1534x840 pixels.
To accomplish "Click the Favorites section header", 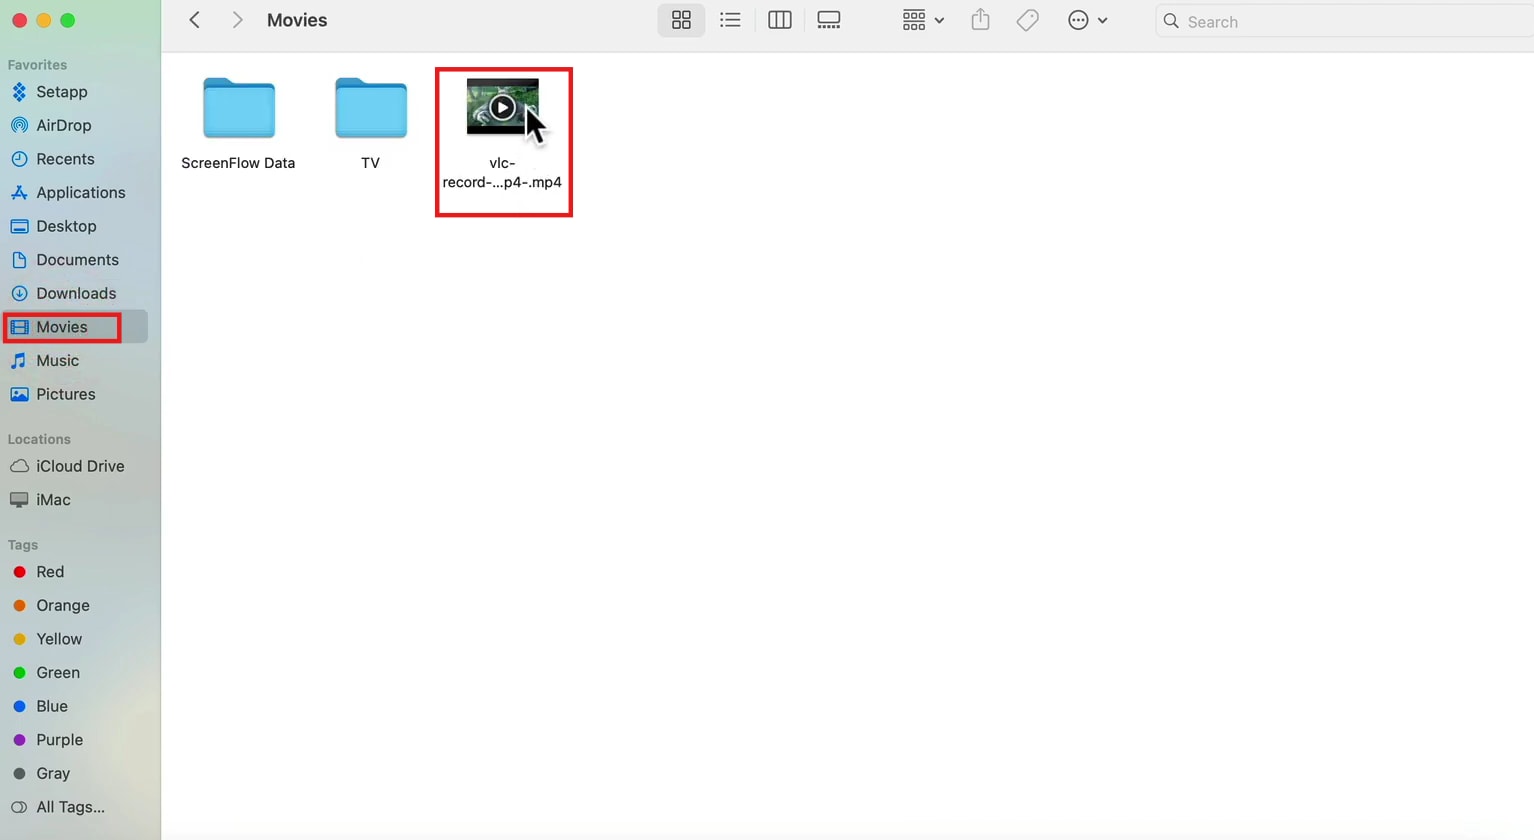I will pos(37,65).
